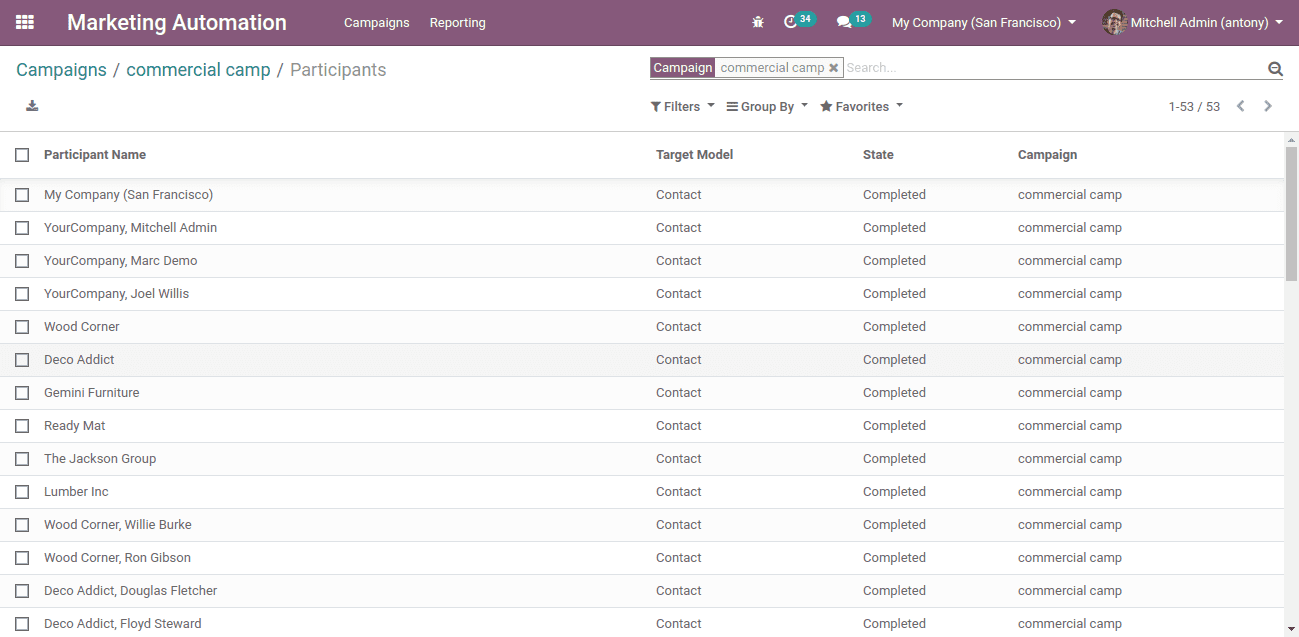
Task: Open messages chat icon with 13 badge
Action: tap(853, 21)
